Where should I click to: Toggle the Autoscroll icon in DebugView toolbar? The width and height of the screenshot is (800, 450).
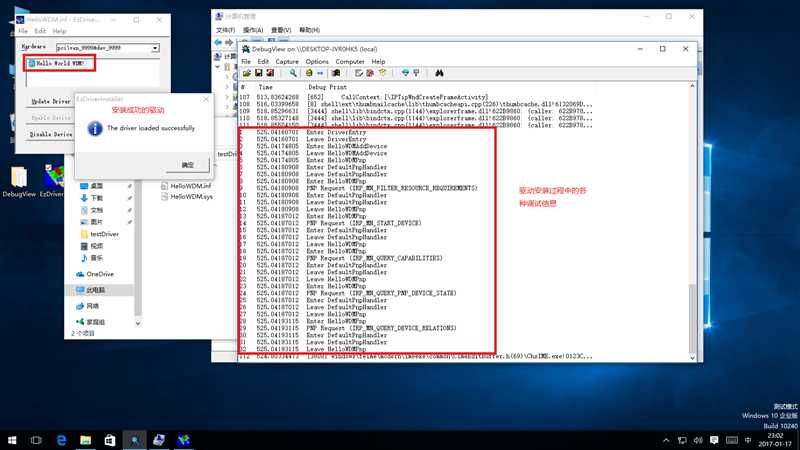coord(405,73)
